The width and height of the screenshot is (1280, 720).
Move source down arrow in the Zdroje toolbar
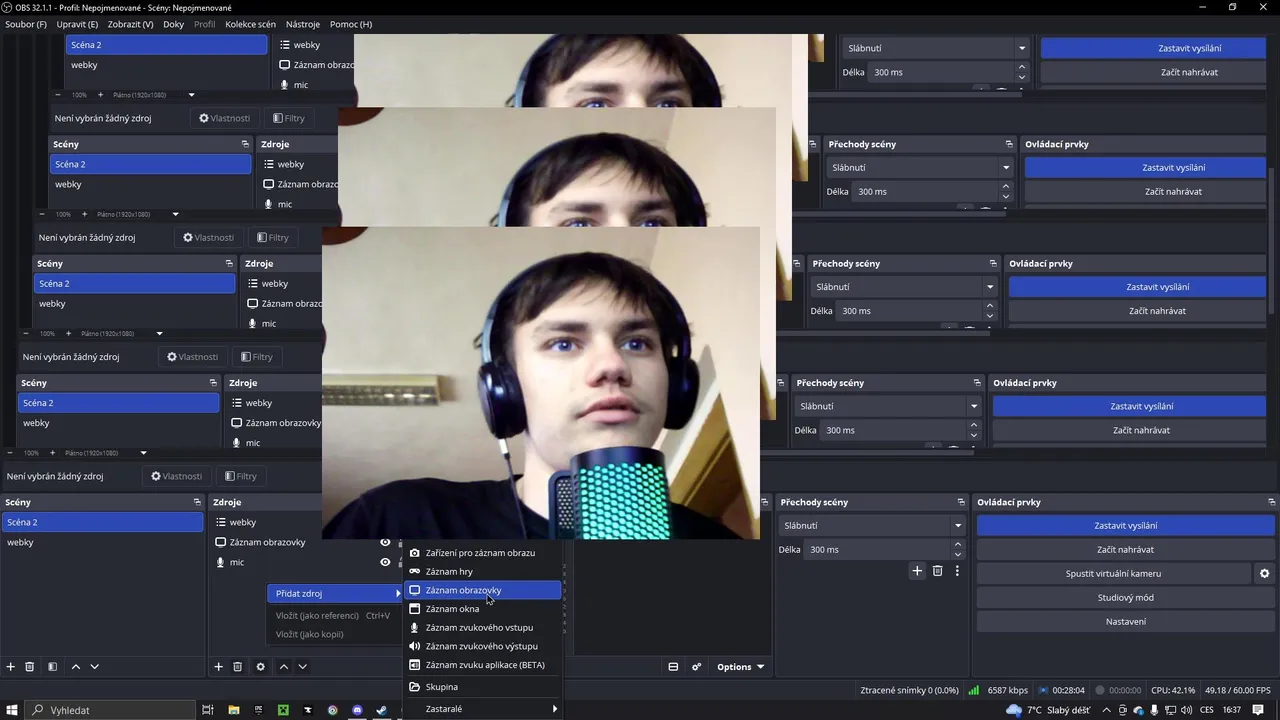(302, 667)
